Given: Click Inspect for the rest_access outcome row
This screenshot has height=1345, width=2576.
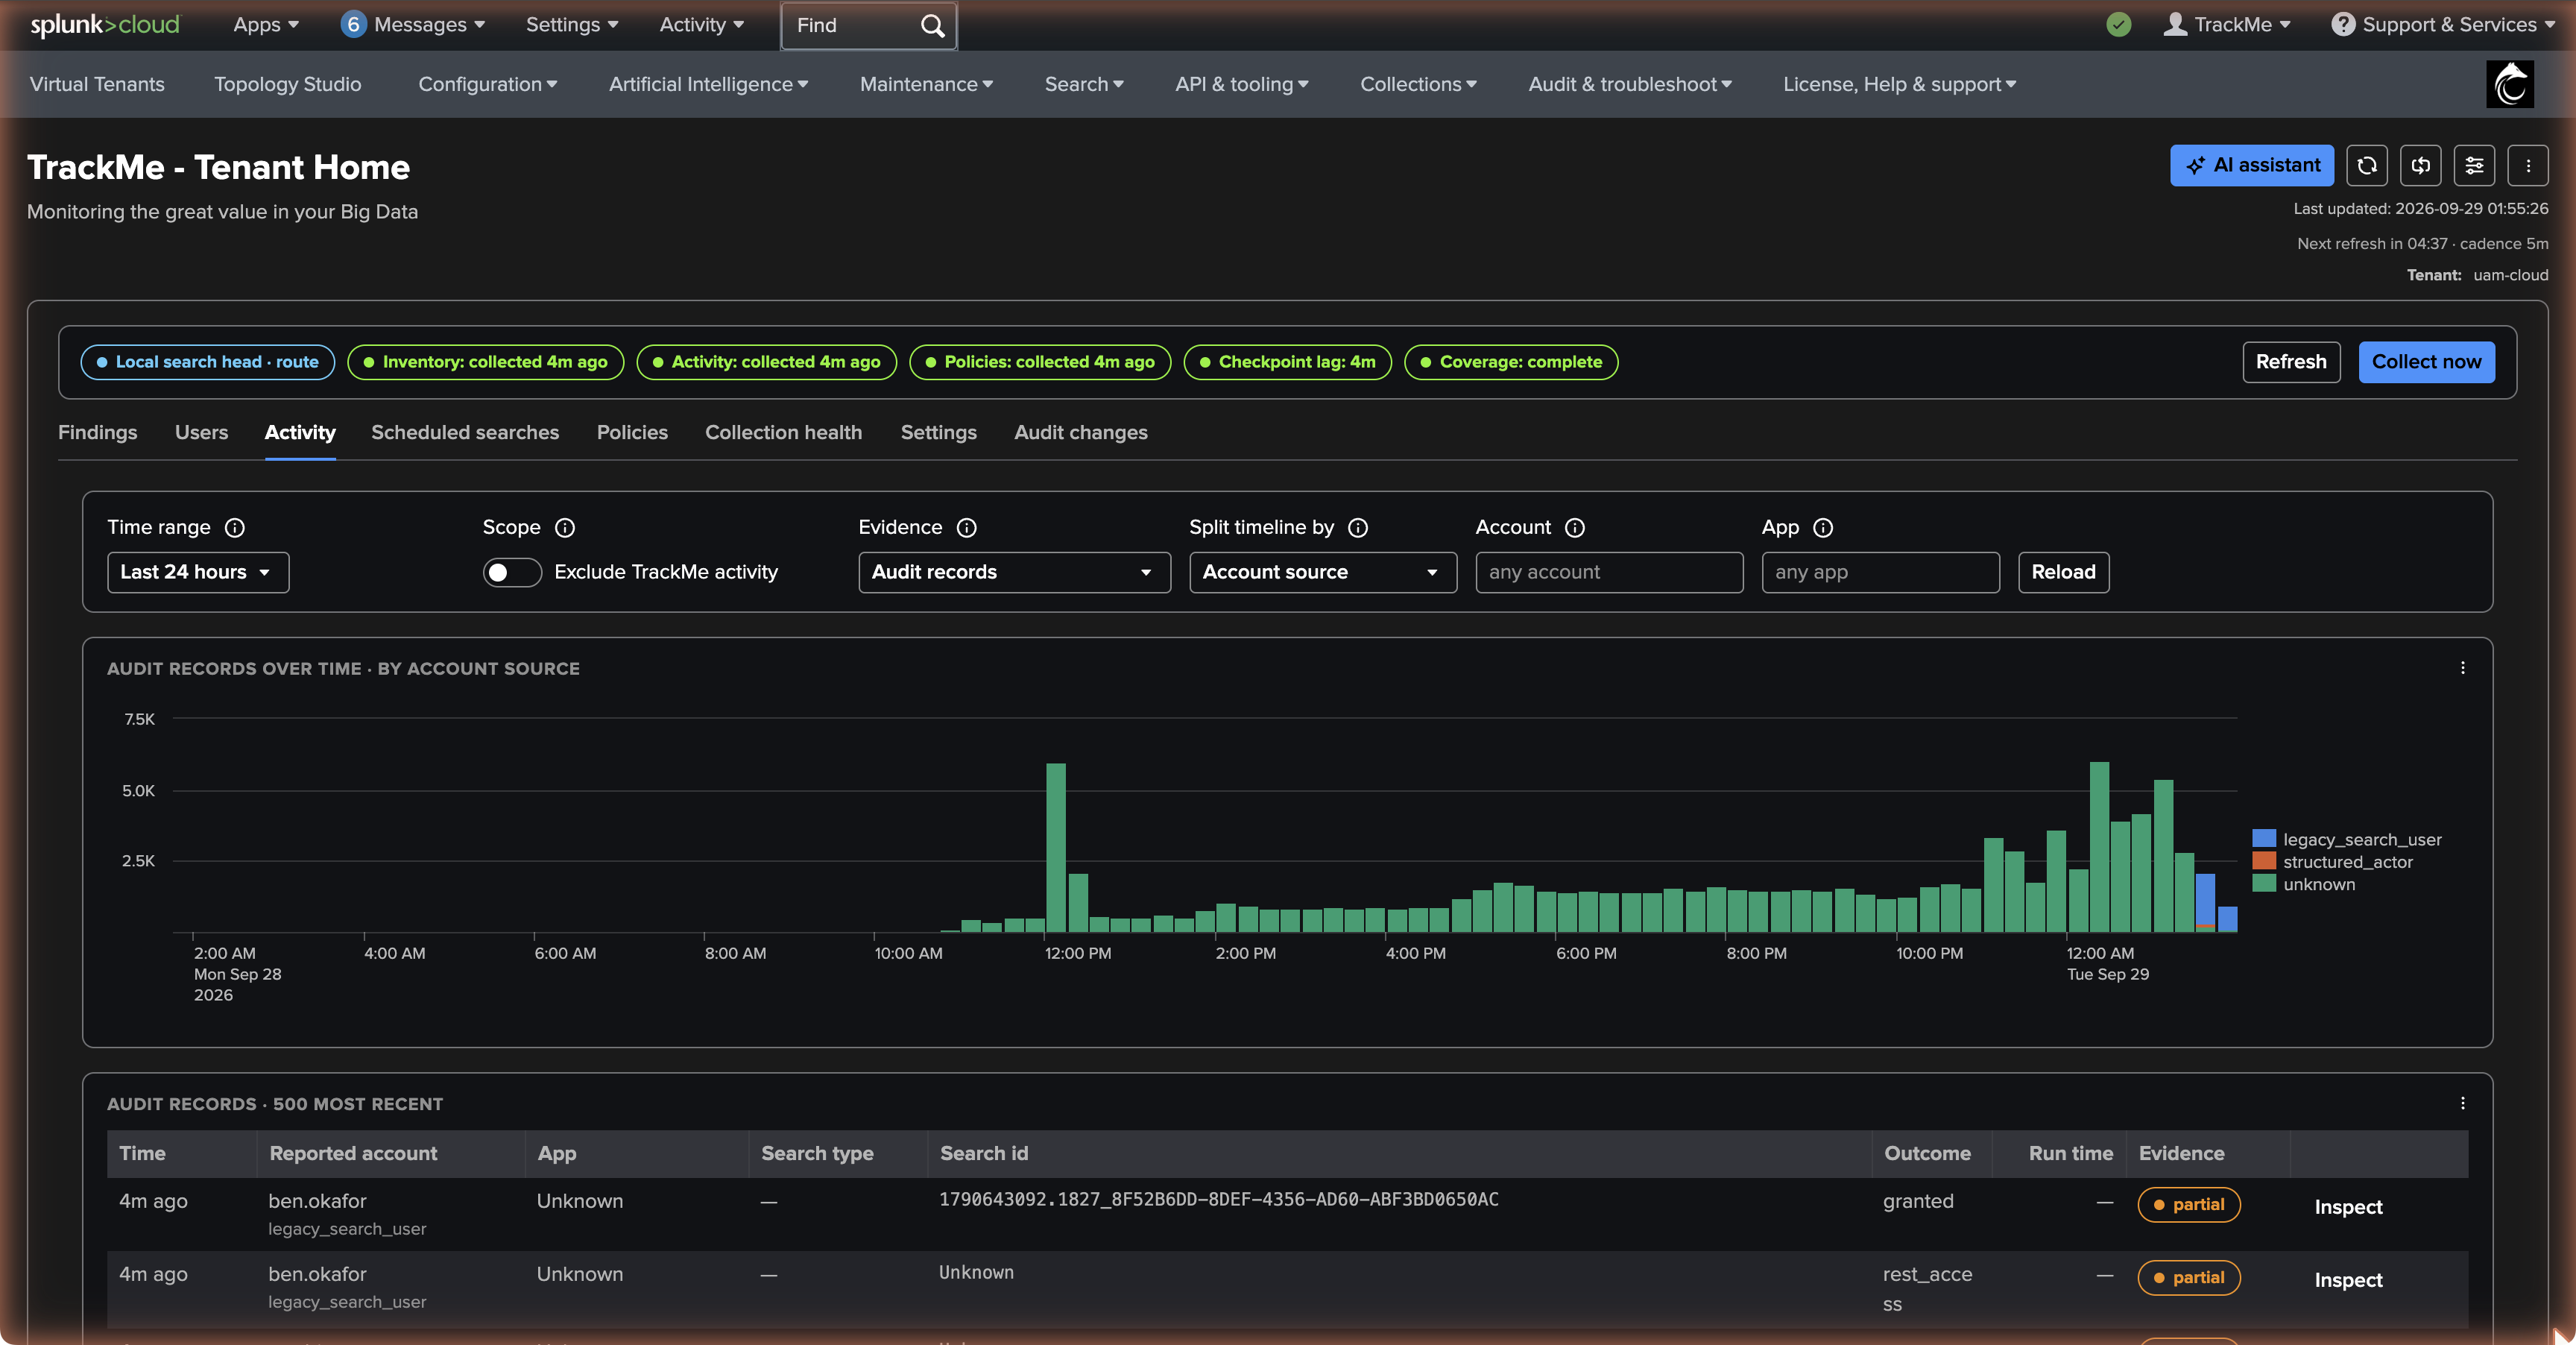Looking at the screenshot, I should click(x=2347, y=1280).
